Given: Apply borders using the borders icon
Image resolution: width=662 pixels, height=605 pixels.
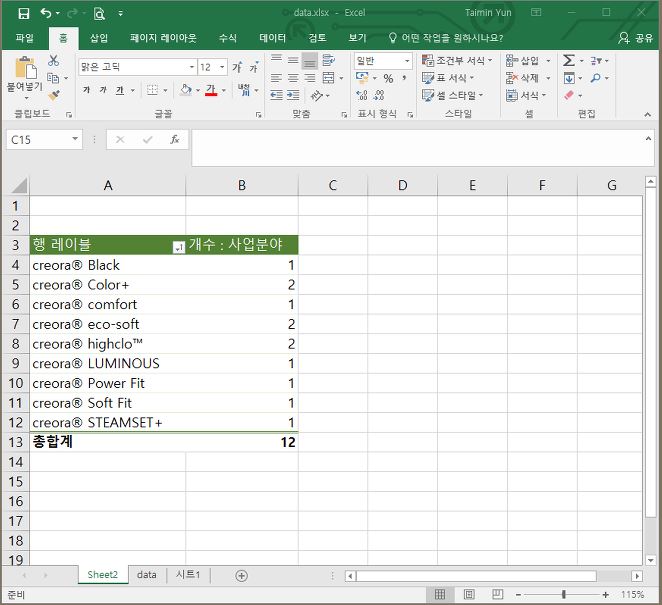Looking at the screenshot, I should (x=152, y=90).
